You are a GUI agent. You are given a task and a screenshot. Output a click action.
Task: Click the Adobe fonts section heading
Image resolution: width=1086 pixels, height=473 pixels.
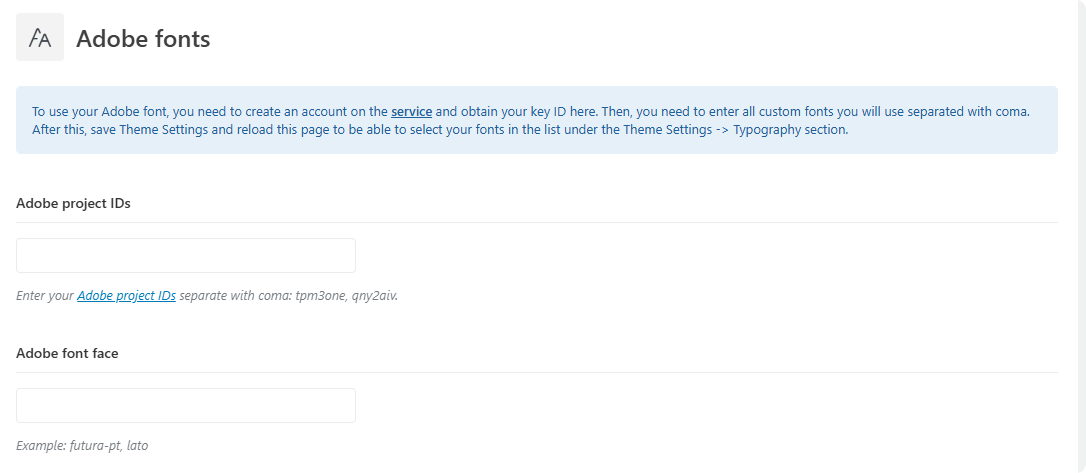[143, 39]
